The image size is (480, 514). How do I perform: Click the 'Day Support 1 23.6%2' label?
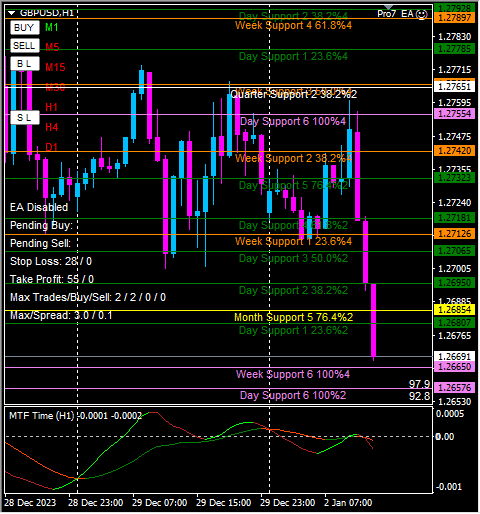293,330
